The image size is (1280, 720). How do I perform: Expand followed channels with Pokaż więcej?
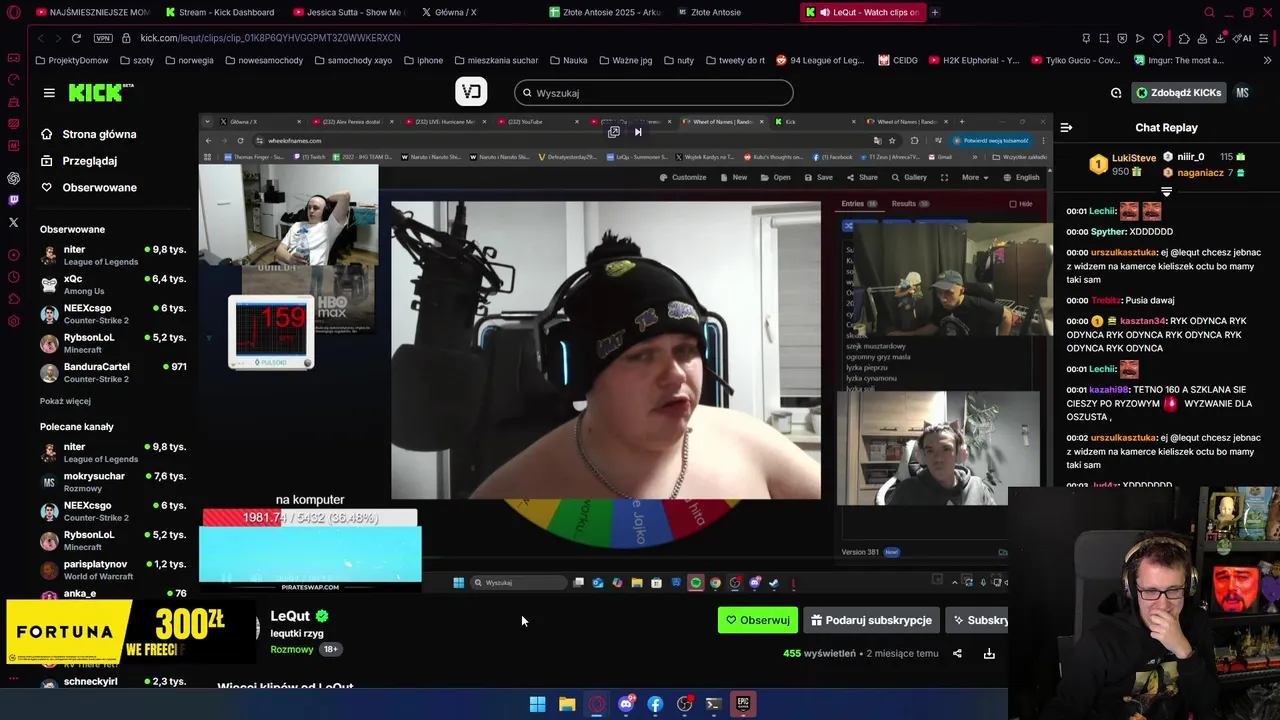pyautogui.click(x=65, y=401)
